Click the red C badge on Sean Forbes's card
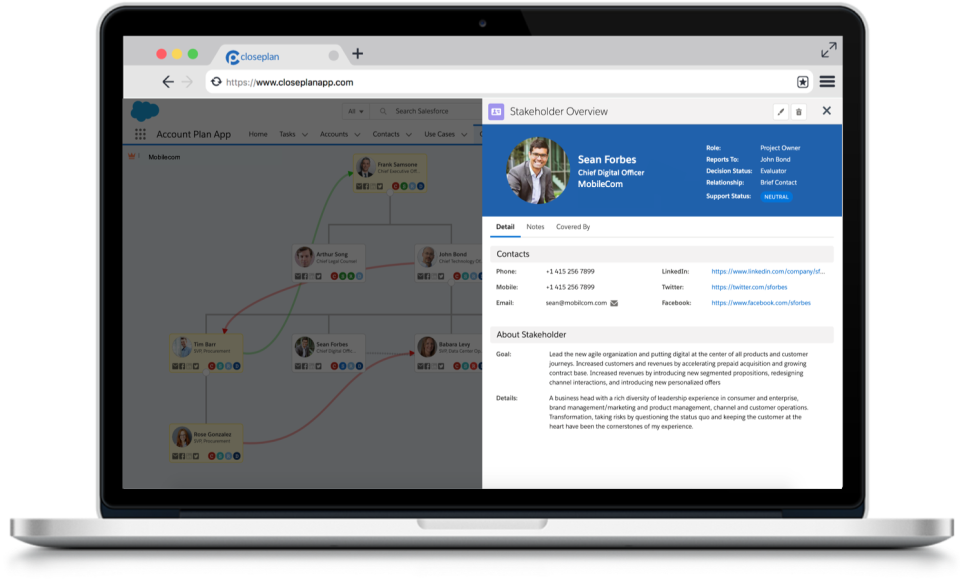Screen dimensions: 960x580 coord(334,366)
